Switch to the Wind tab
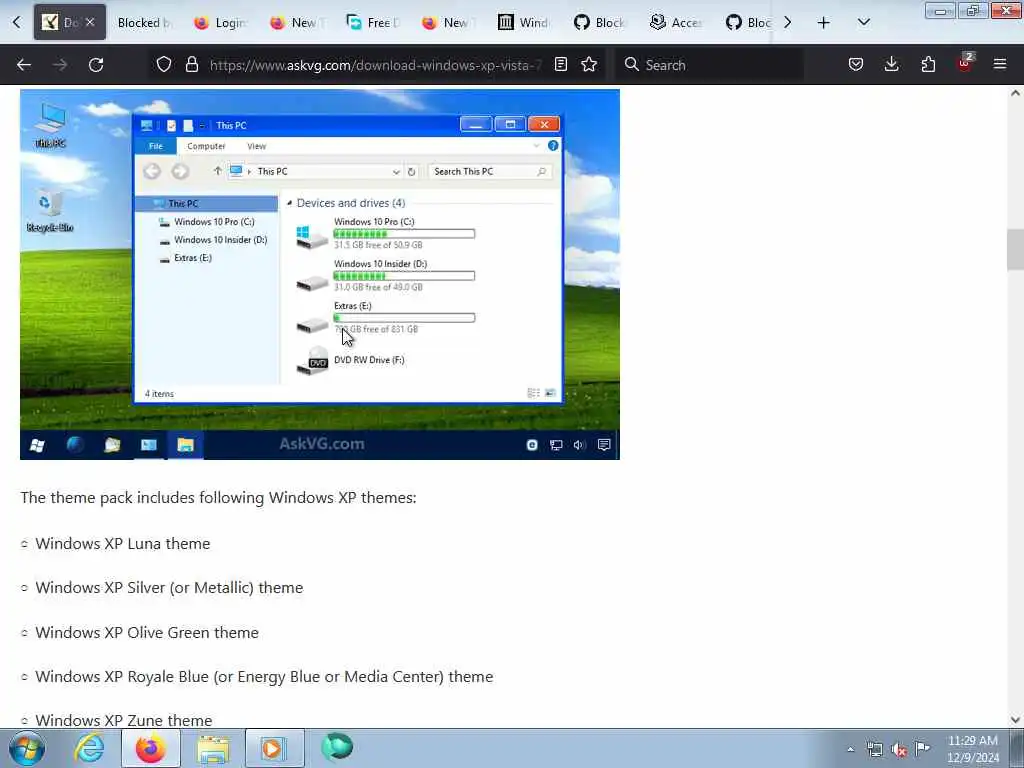Screen dimensions: 1024x768 (x=524, y=23)
